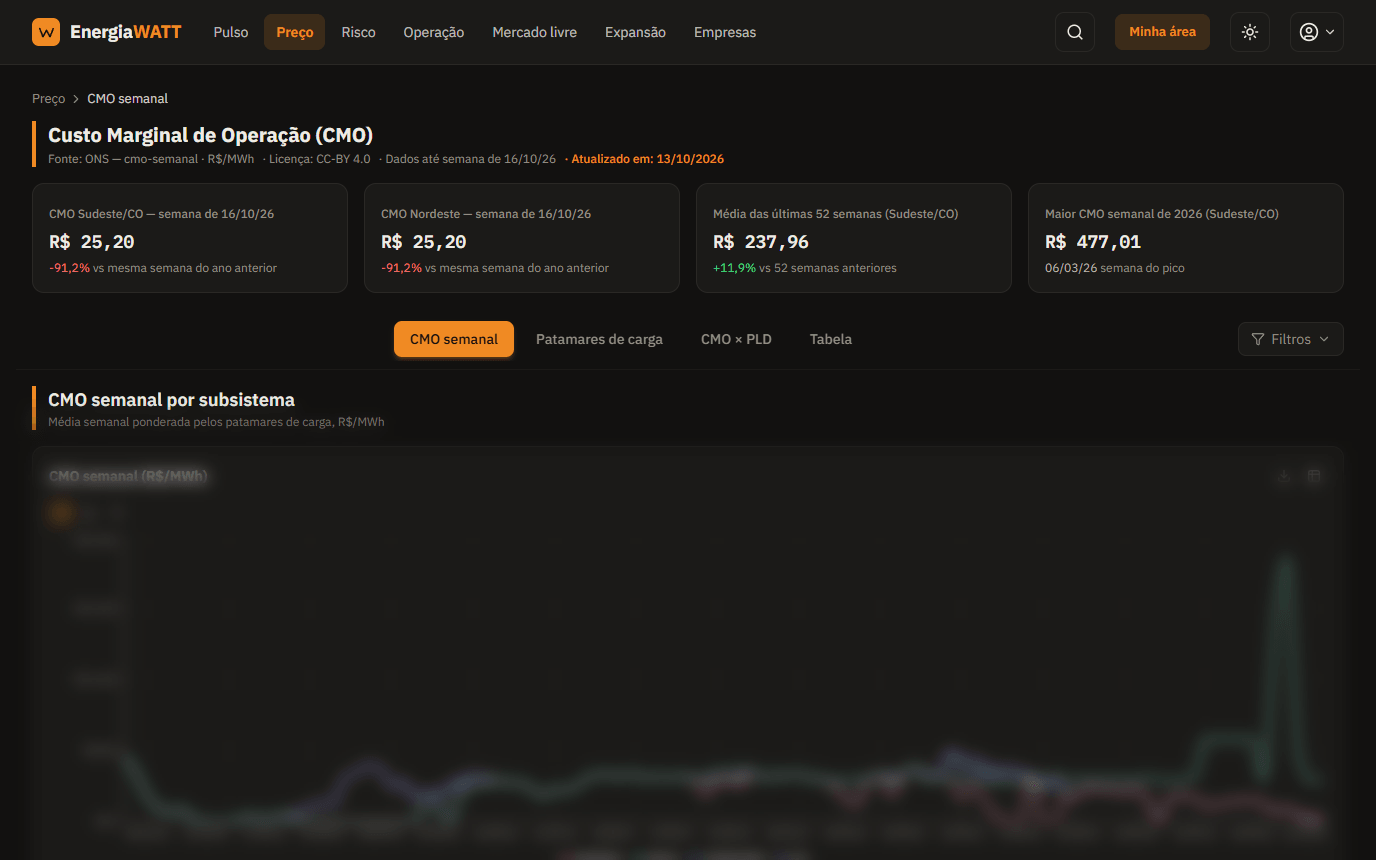
Task: Open the user account dropdown menu
Action: (x=1317, y=32)
